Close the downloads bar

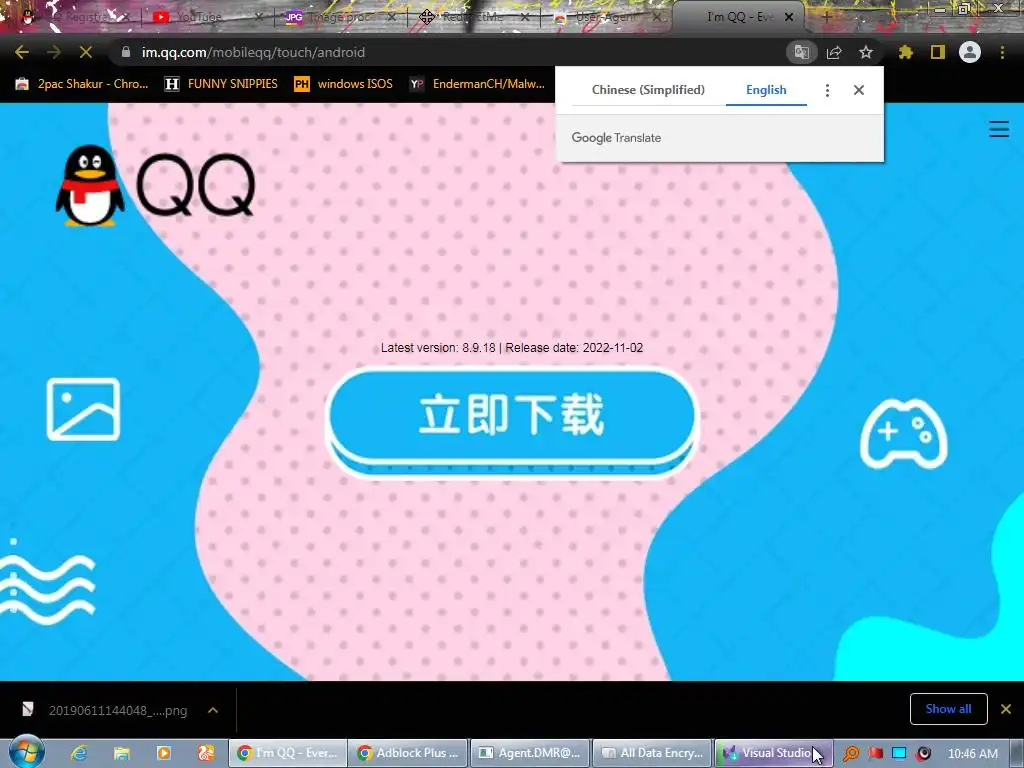(x=1006, y=709)
